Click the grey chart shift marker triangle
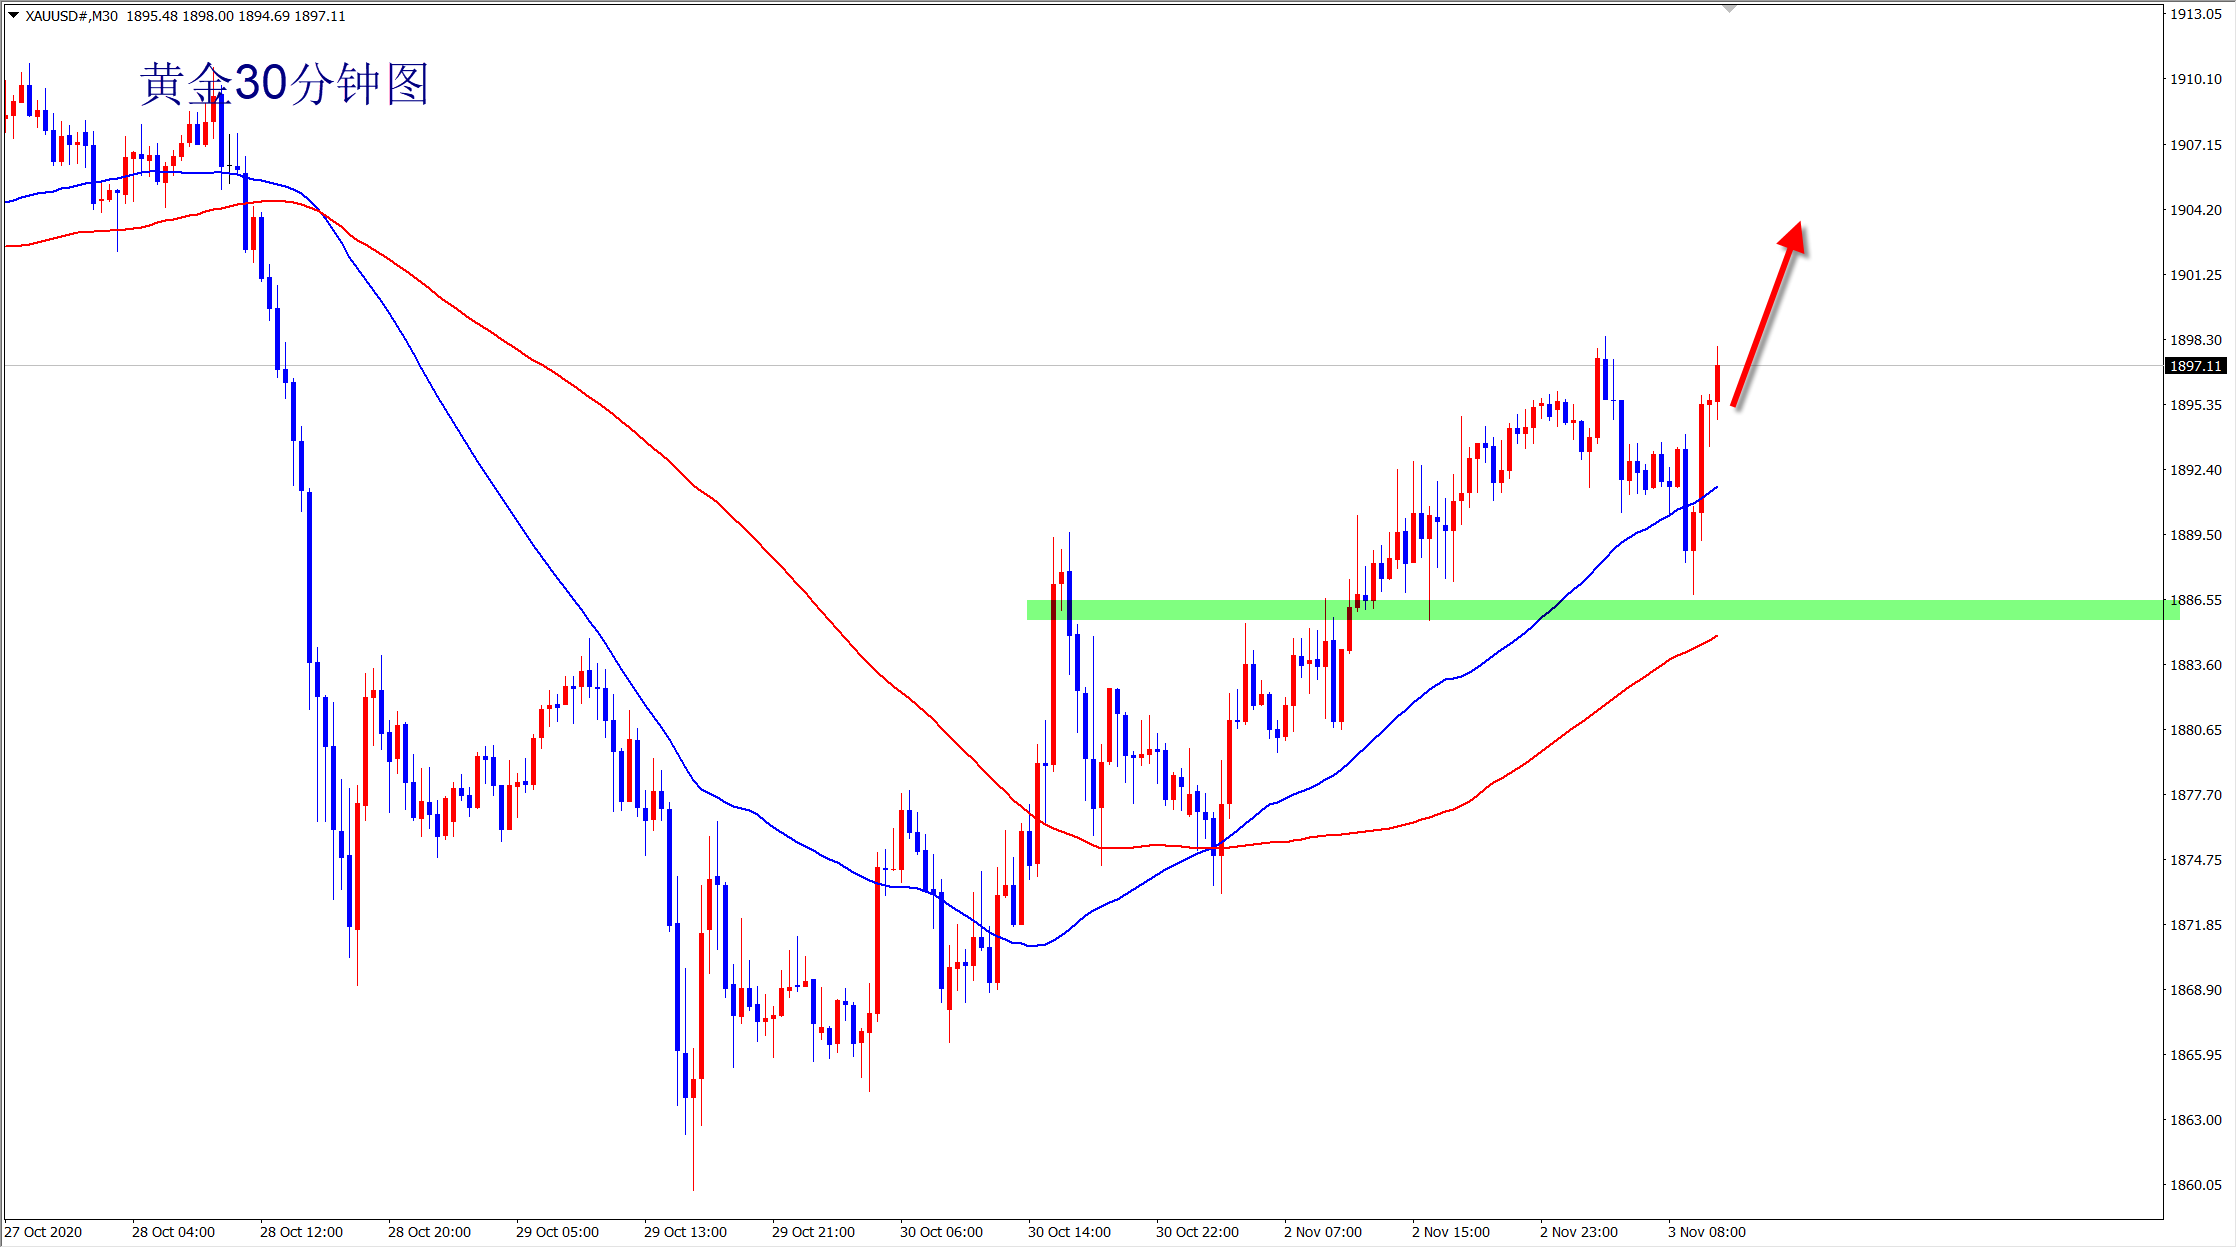This screenshot has height=1248, width=2237. [x=1729, y=8]
